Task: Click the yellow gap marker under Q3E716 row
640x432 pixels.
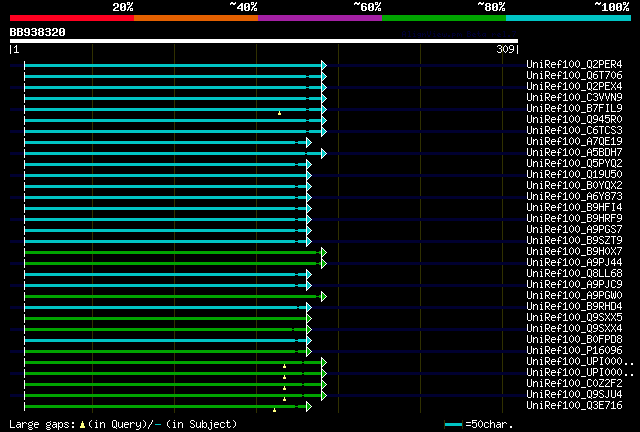Action: [274, 410]
